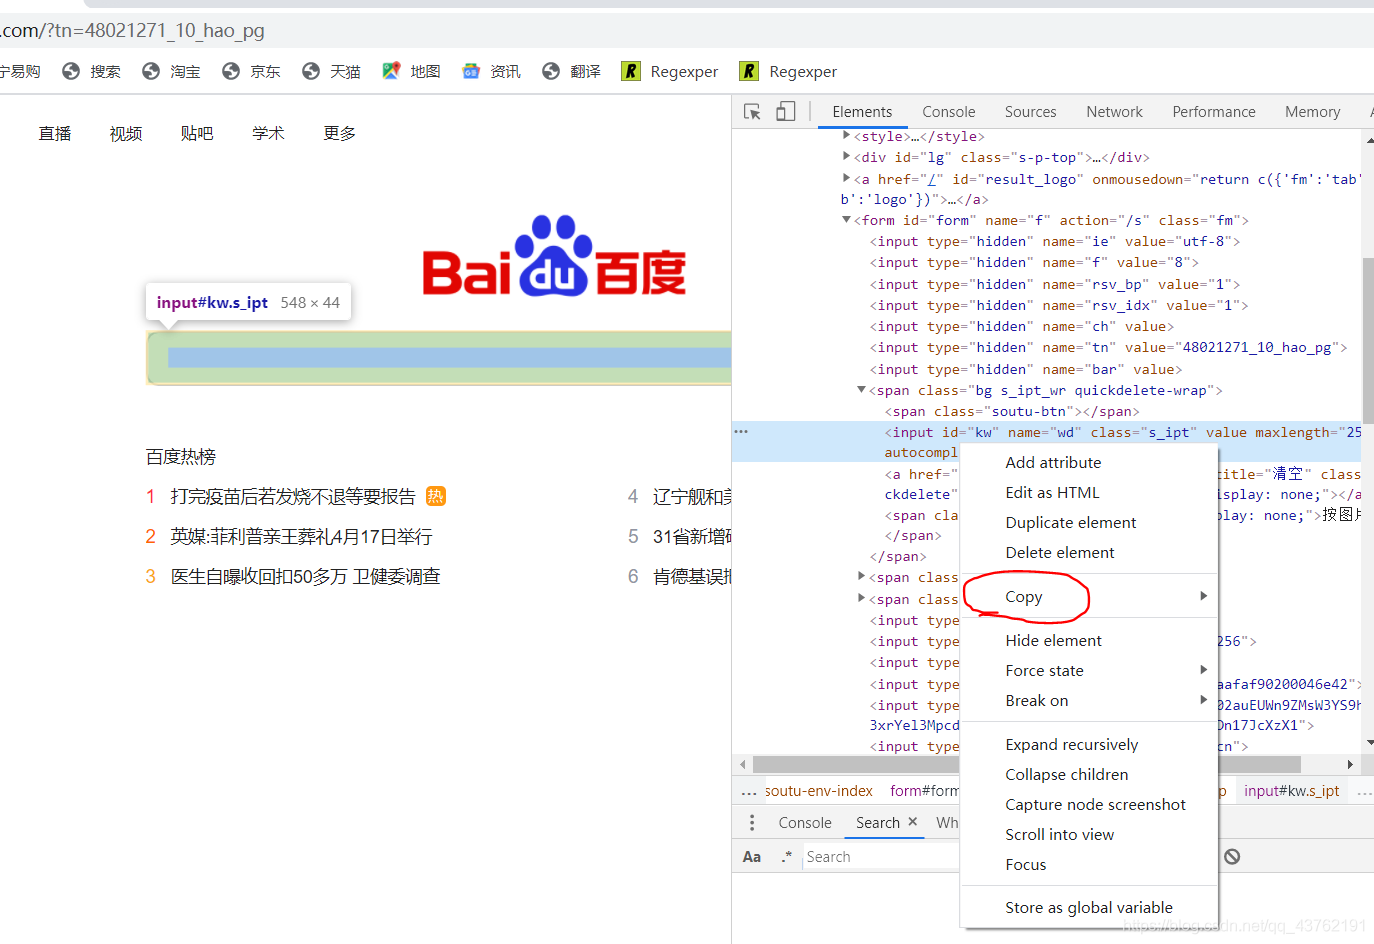
Task: Click the 热 badge on first hot item
Action: (x=436, y=496)
